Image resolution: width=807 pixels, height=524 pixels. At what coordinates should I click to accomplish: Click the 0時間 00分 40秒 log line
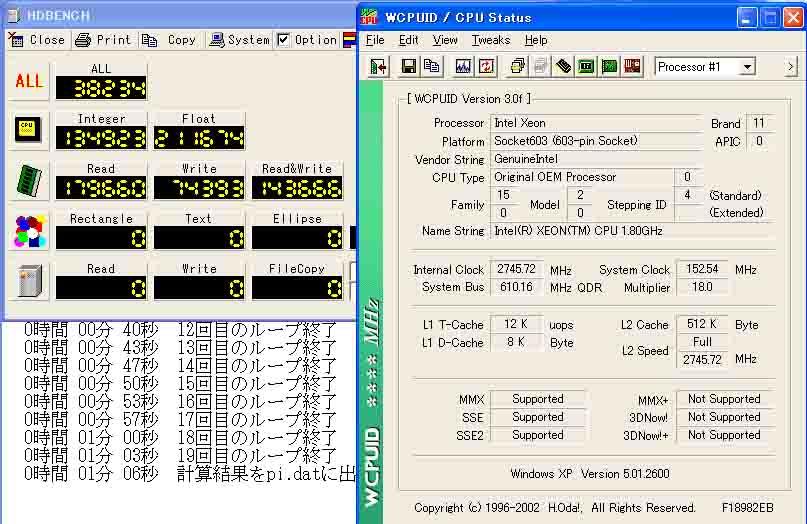pyautogui.click(x=180, y=329)
